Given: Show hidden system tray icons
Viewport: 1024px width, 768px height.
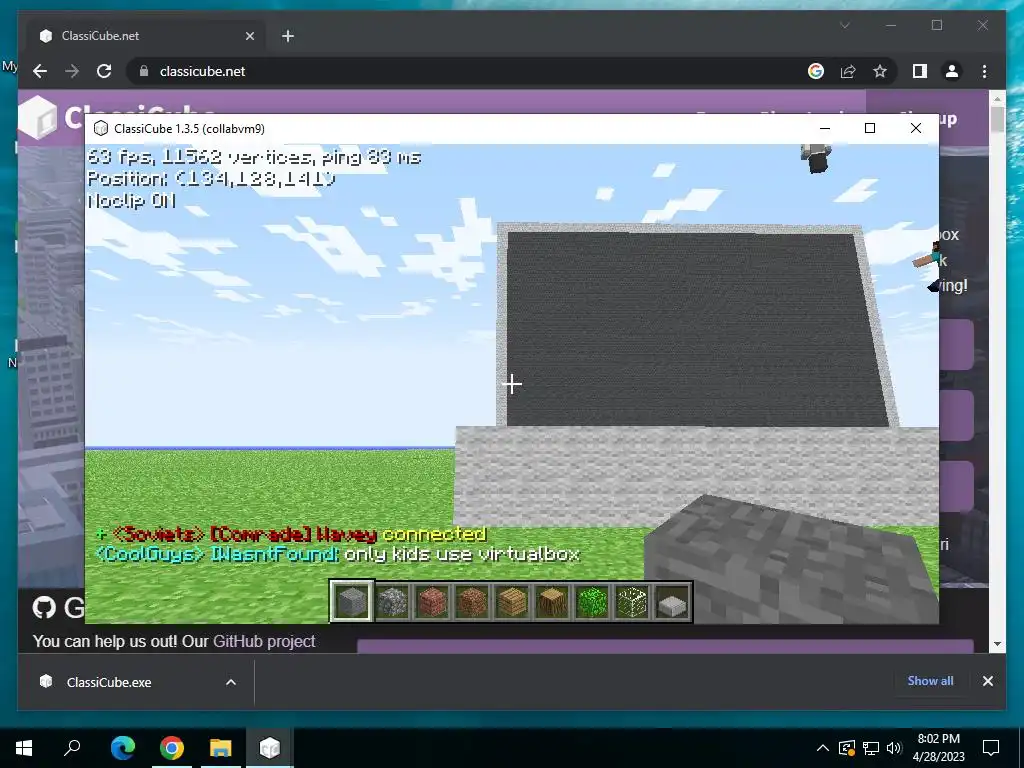Looking at the screenshot, I should coord(823,748).
